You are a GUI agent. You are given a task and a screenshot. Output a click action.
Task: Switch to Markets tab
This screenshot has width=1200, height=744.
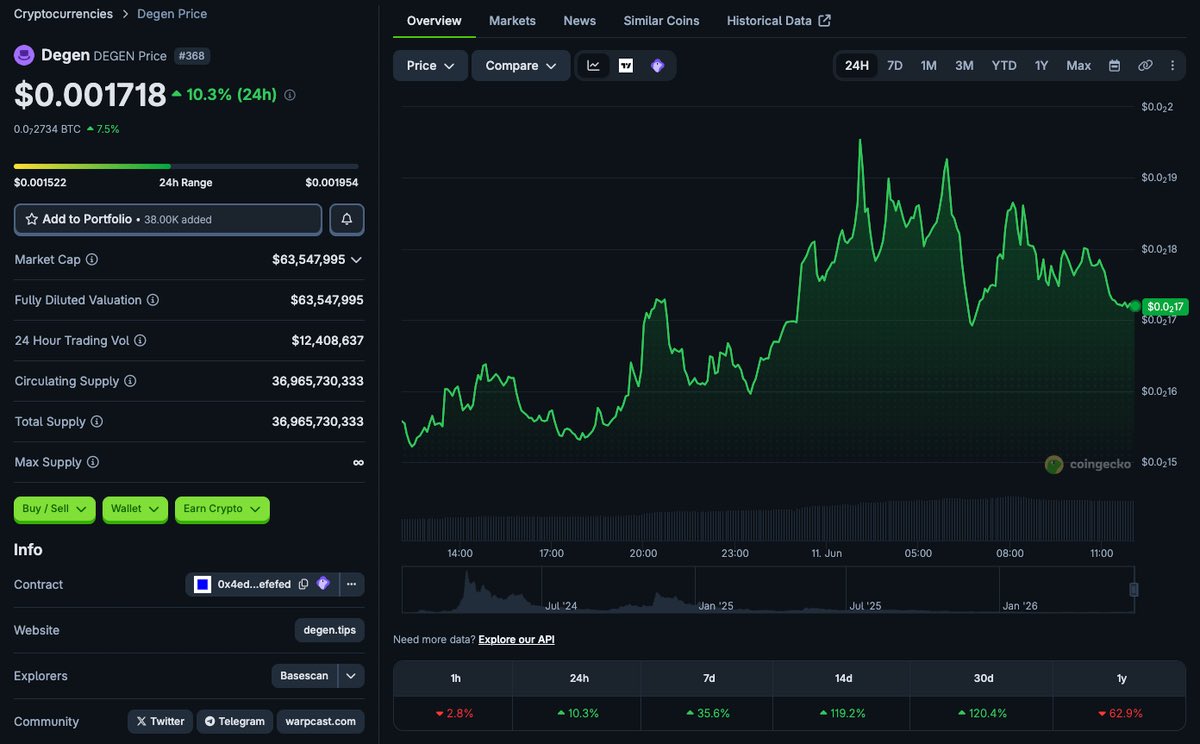coord(512,21)
